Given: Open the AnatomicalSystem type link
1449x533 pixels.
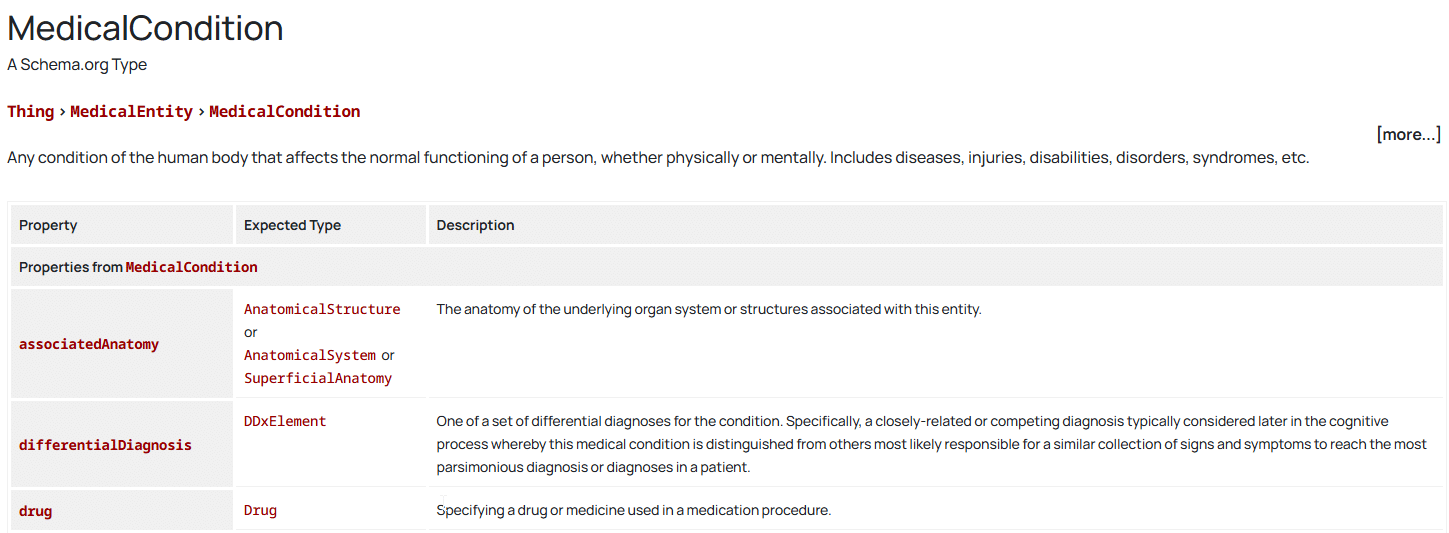Looking at the screenshot, I should click(310, 355).
